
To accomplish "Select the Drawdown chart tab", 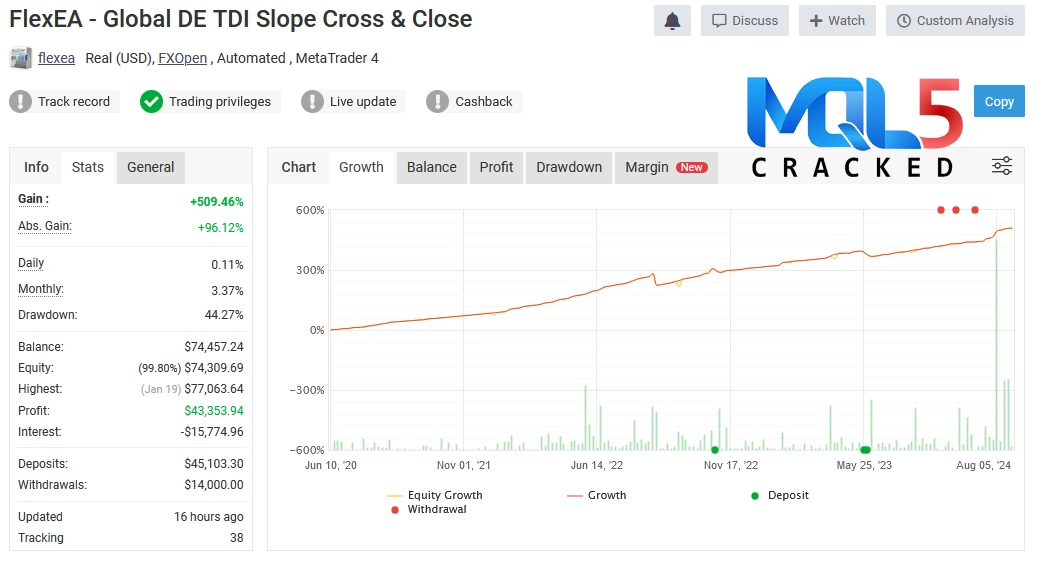I will point(569,167).
